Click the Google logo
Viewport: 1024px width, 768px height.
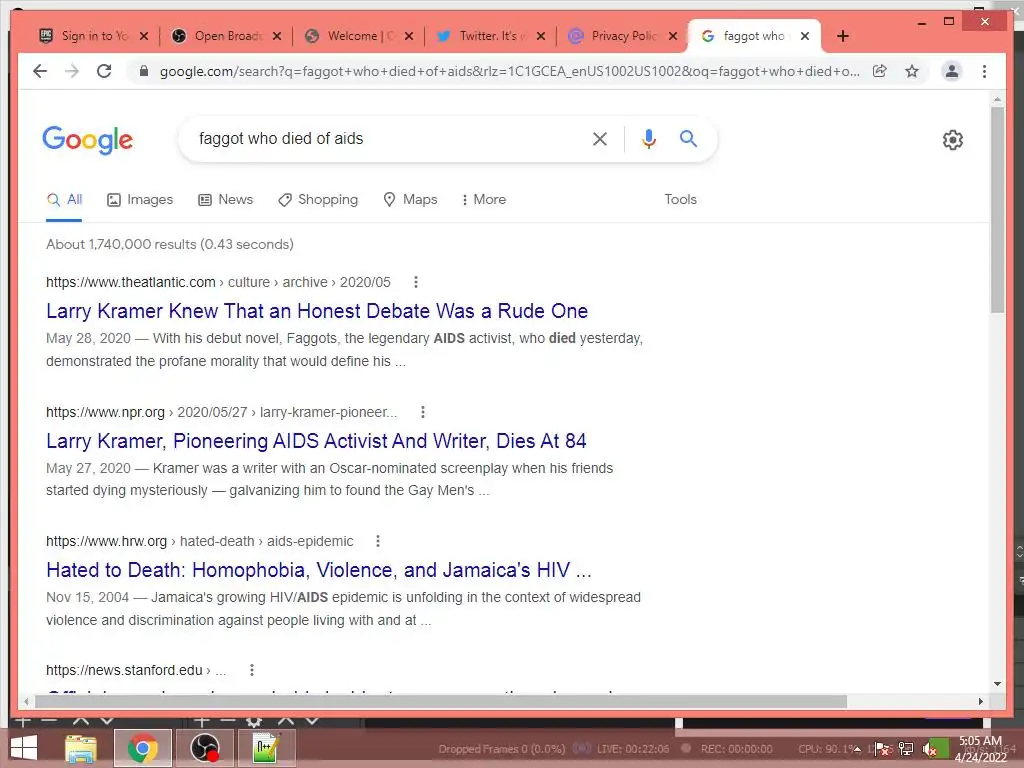coord(88,140)
